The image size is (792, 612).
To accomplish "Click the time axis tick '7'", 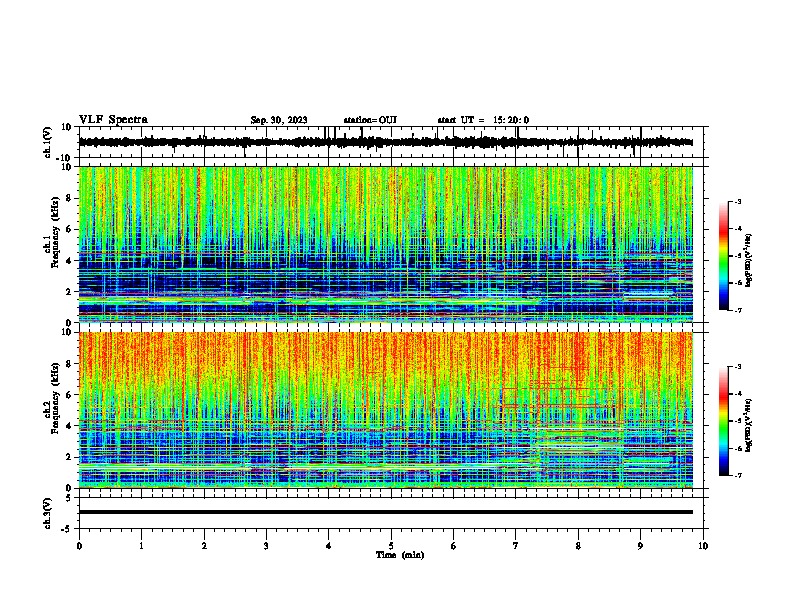I will pos(516,546).
